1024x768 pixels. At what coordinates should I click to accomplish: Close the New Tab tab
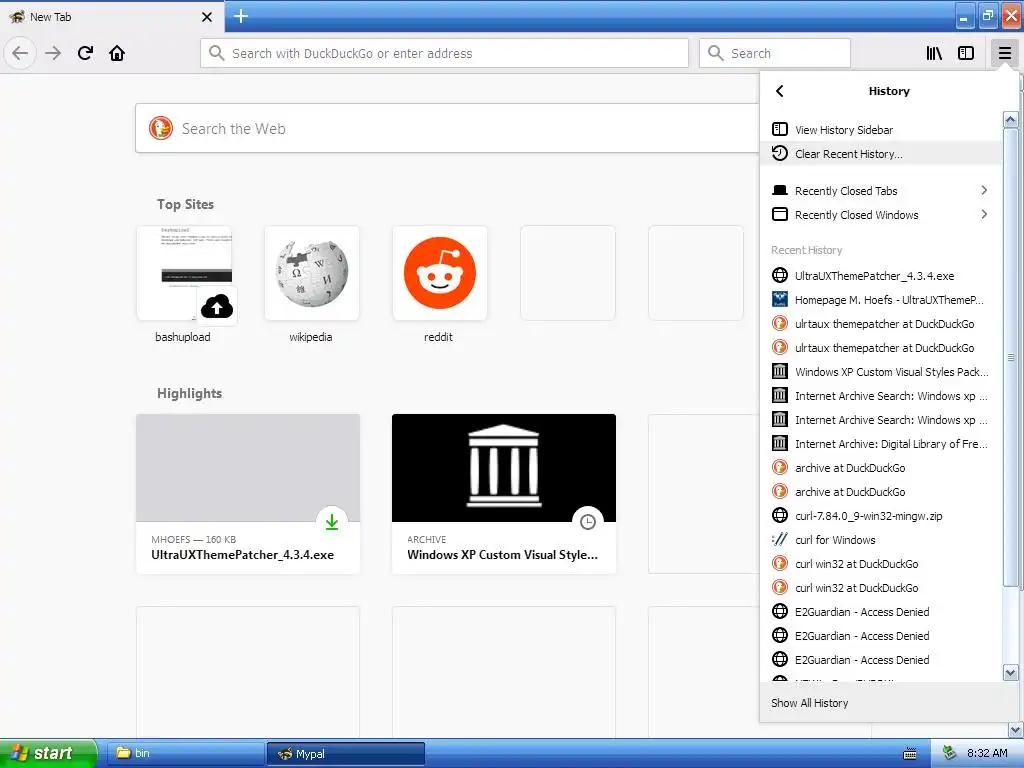point(207,17)
